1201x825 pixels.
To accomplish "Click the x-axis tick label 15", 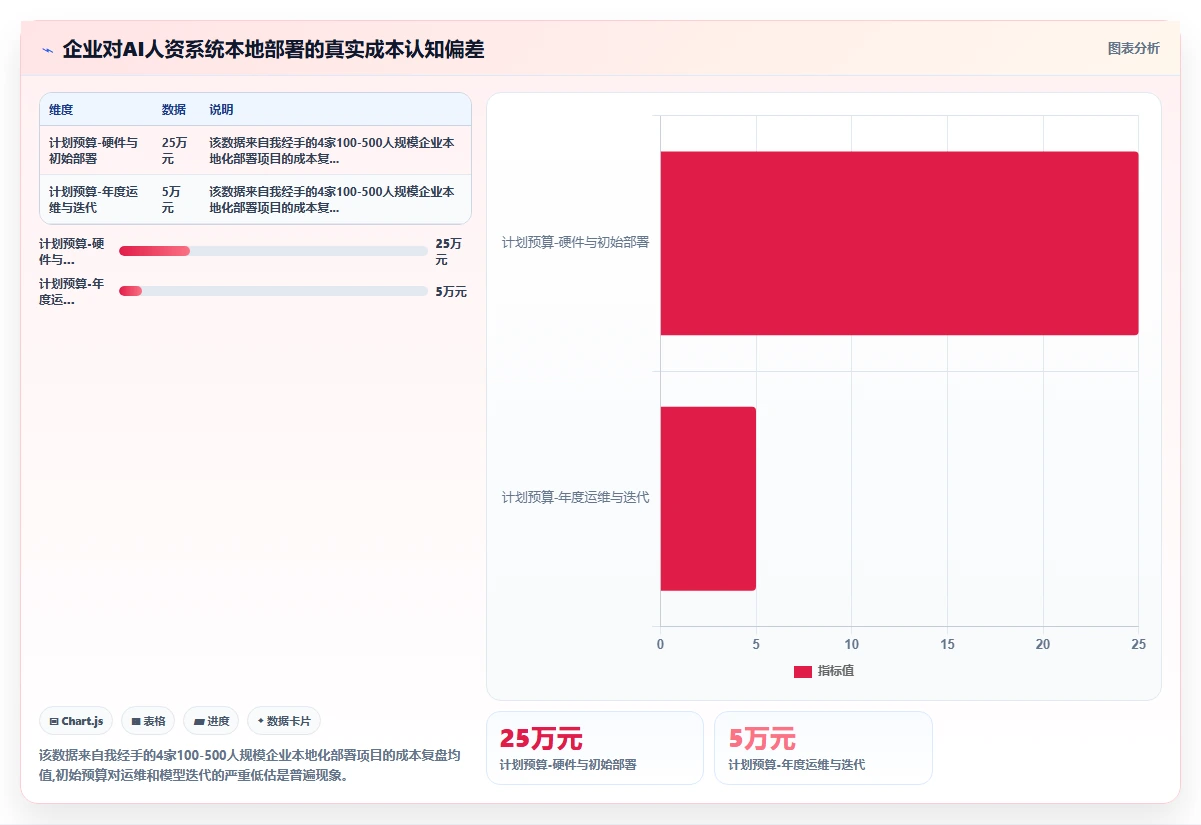I will click(947, 644).
